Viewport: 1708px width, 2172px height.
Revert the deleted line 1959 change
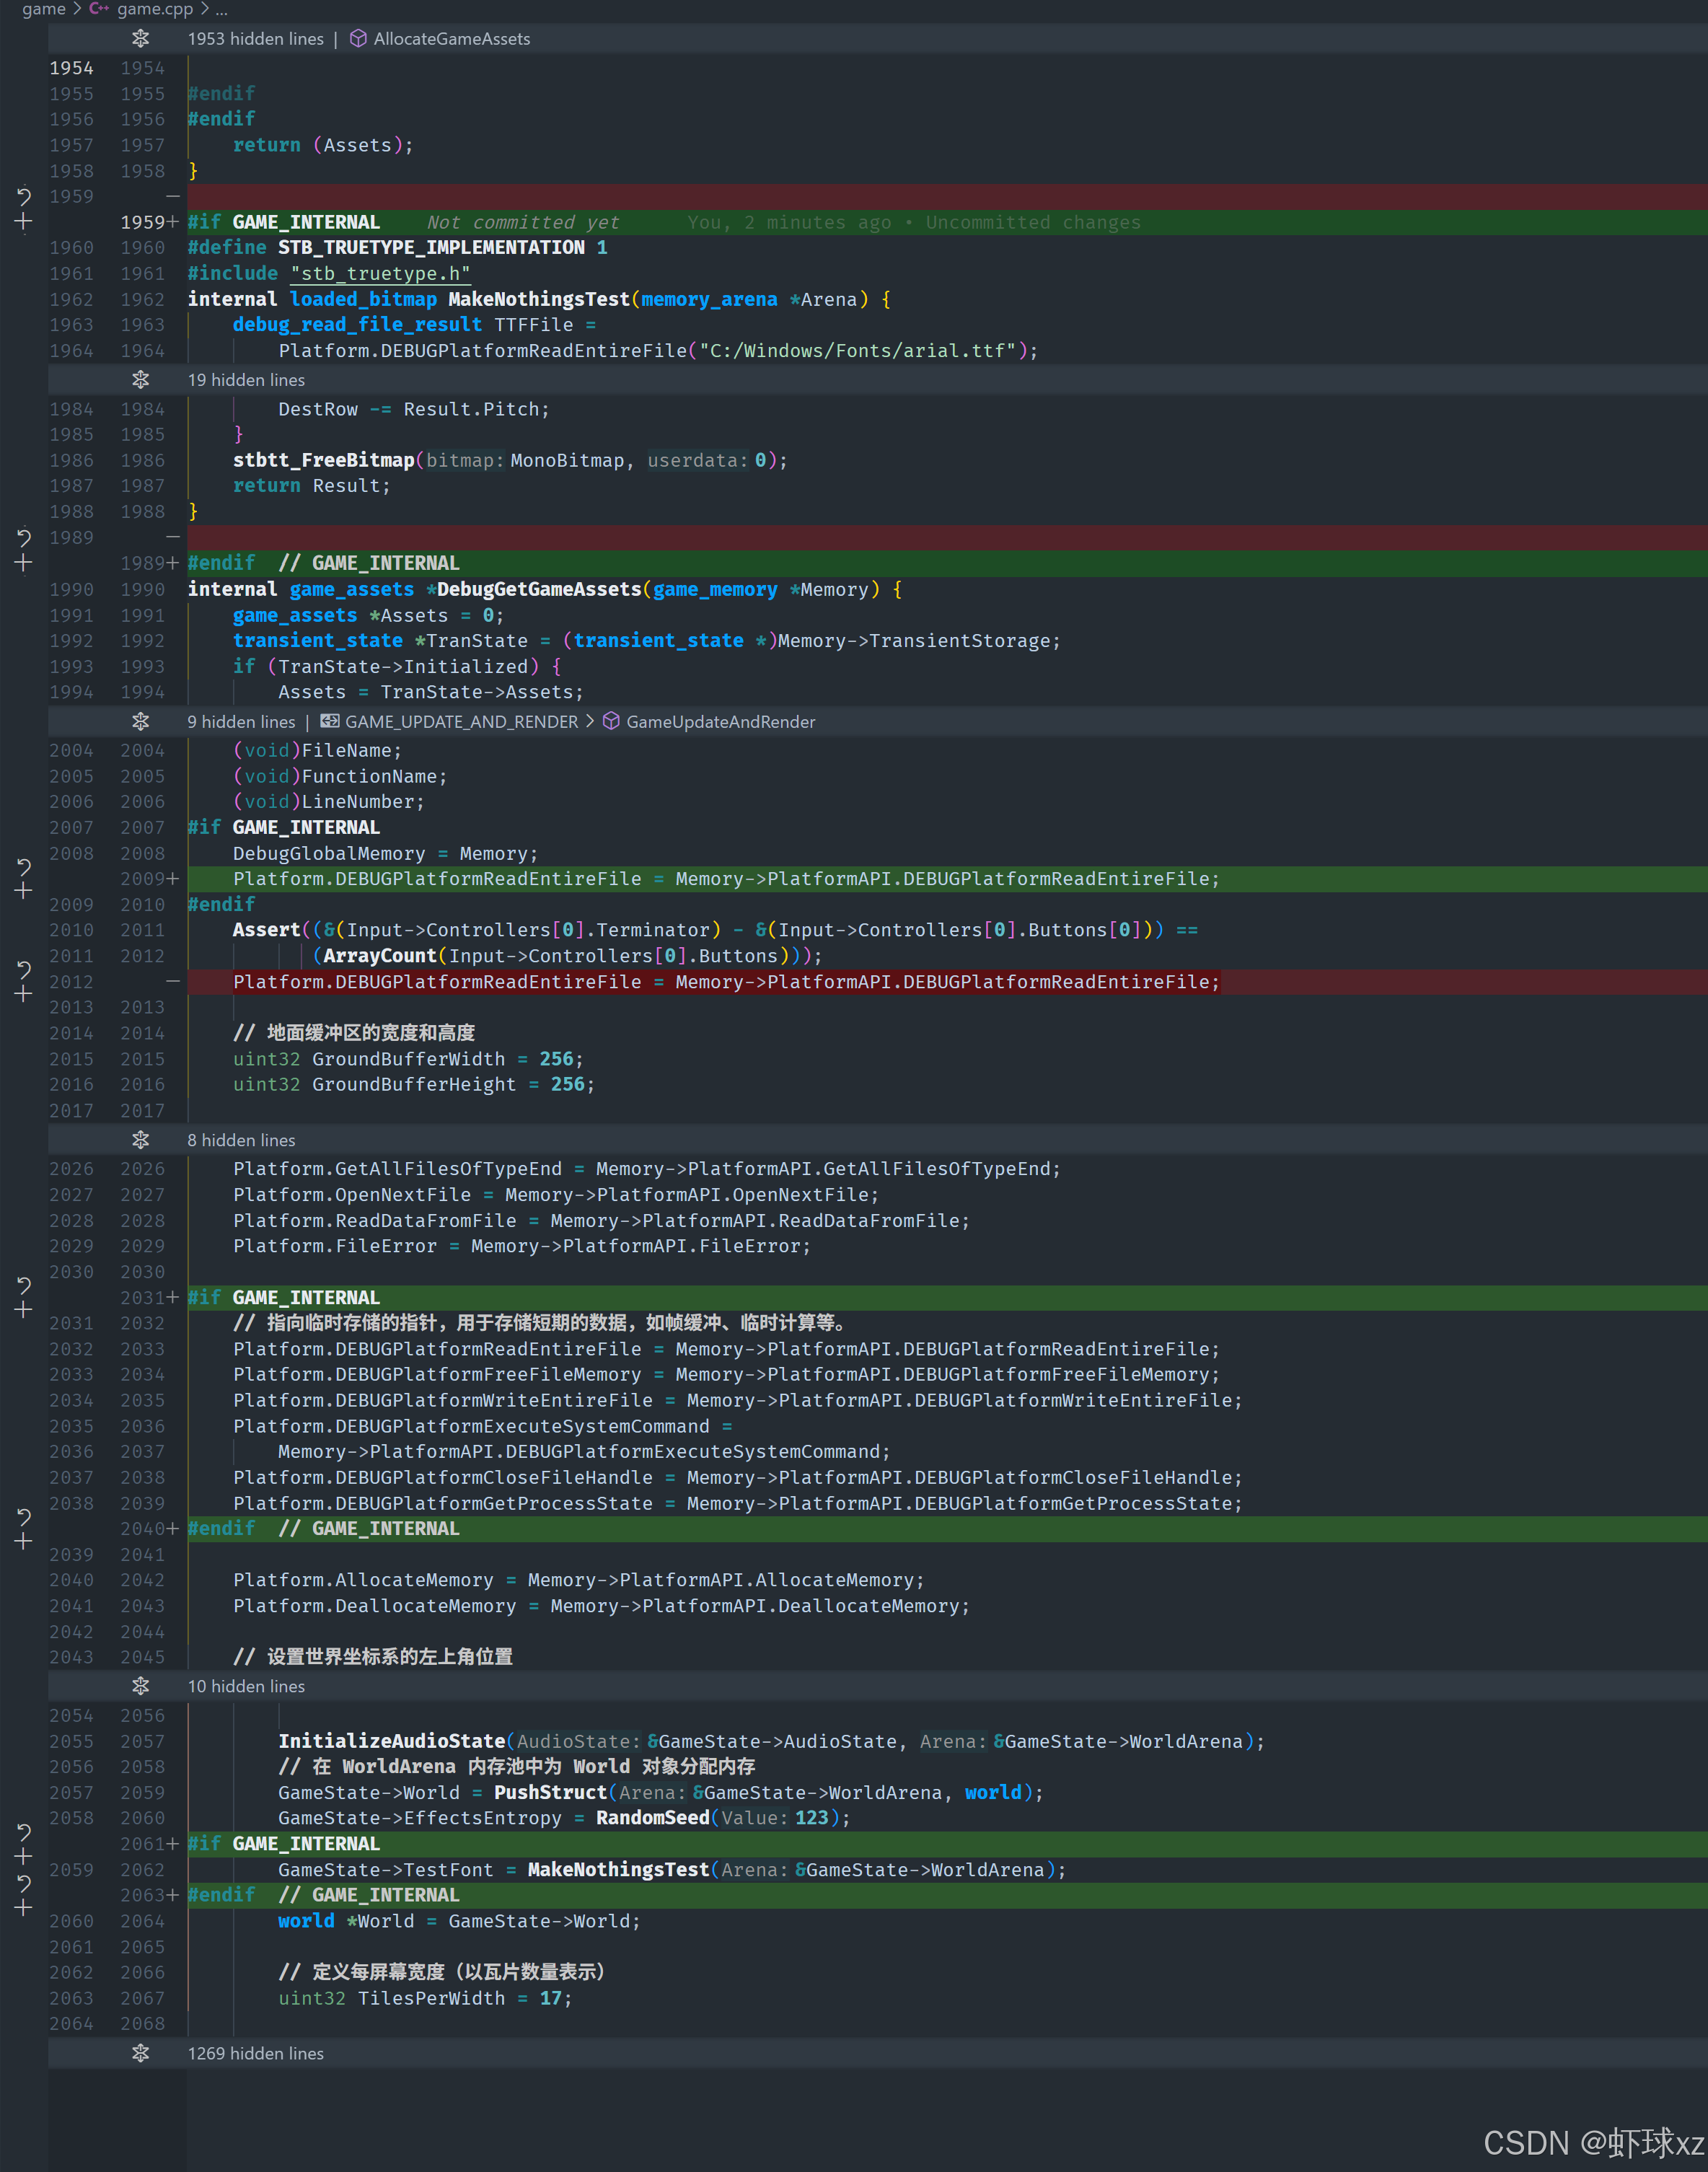(x=24, y=197)
